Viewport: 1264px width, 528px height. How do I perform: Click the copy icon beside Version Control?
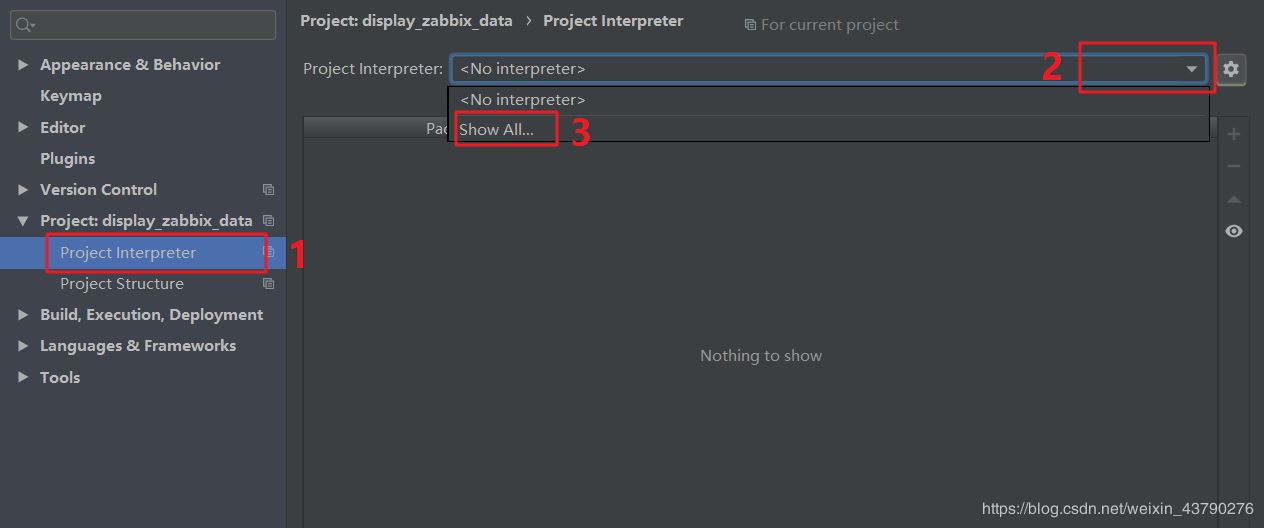(x=268, y=189)
